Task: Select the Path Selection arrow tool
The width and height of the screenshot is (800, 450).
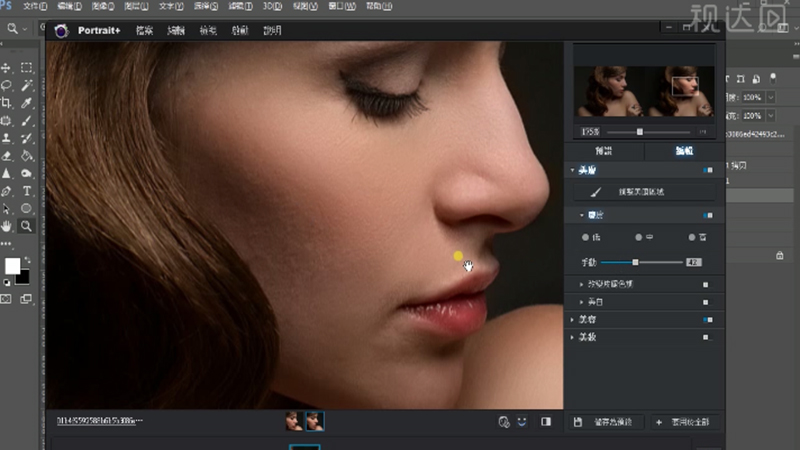Action: 6,209
